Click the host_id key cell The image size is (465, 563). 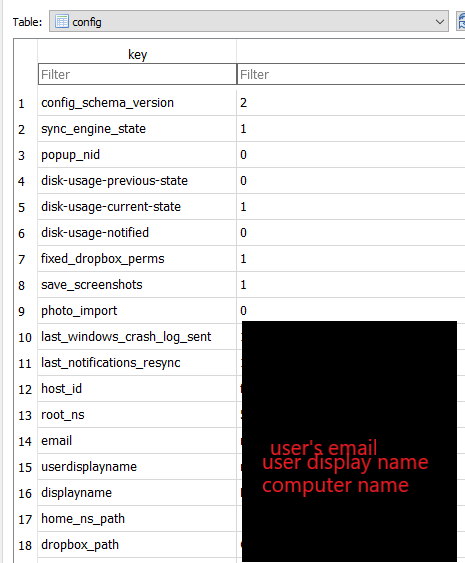[x=137, y=389]
